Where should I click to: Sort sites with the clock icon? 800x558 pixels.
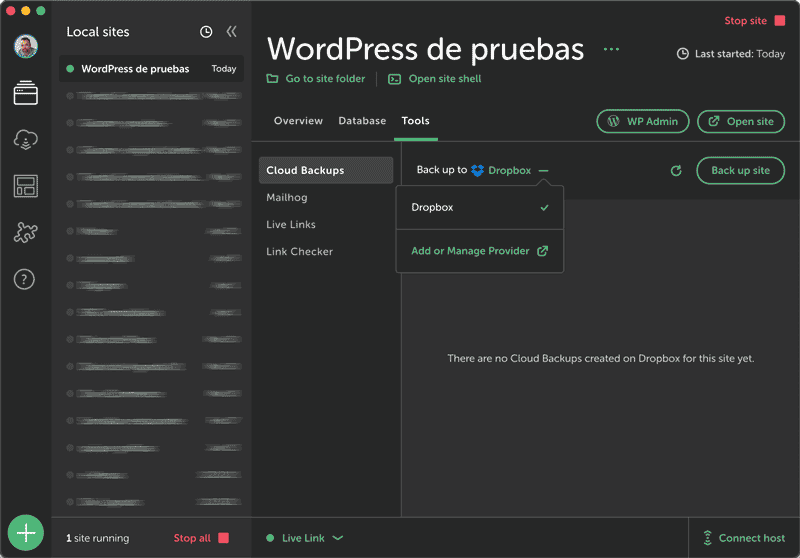(206, 32)
